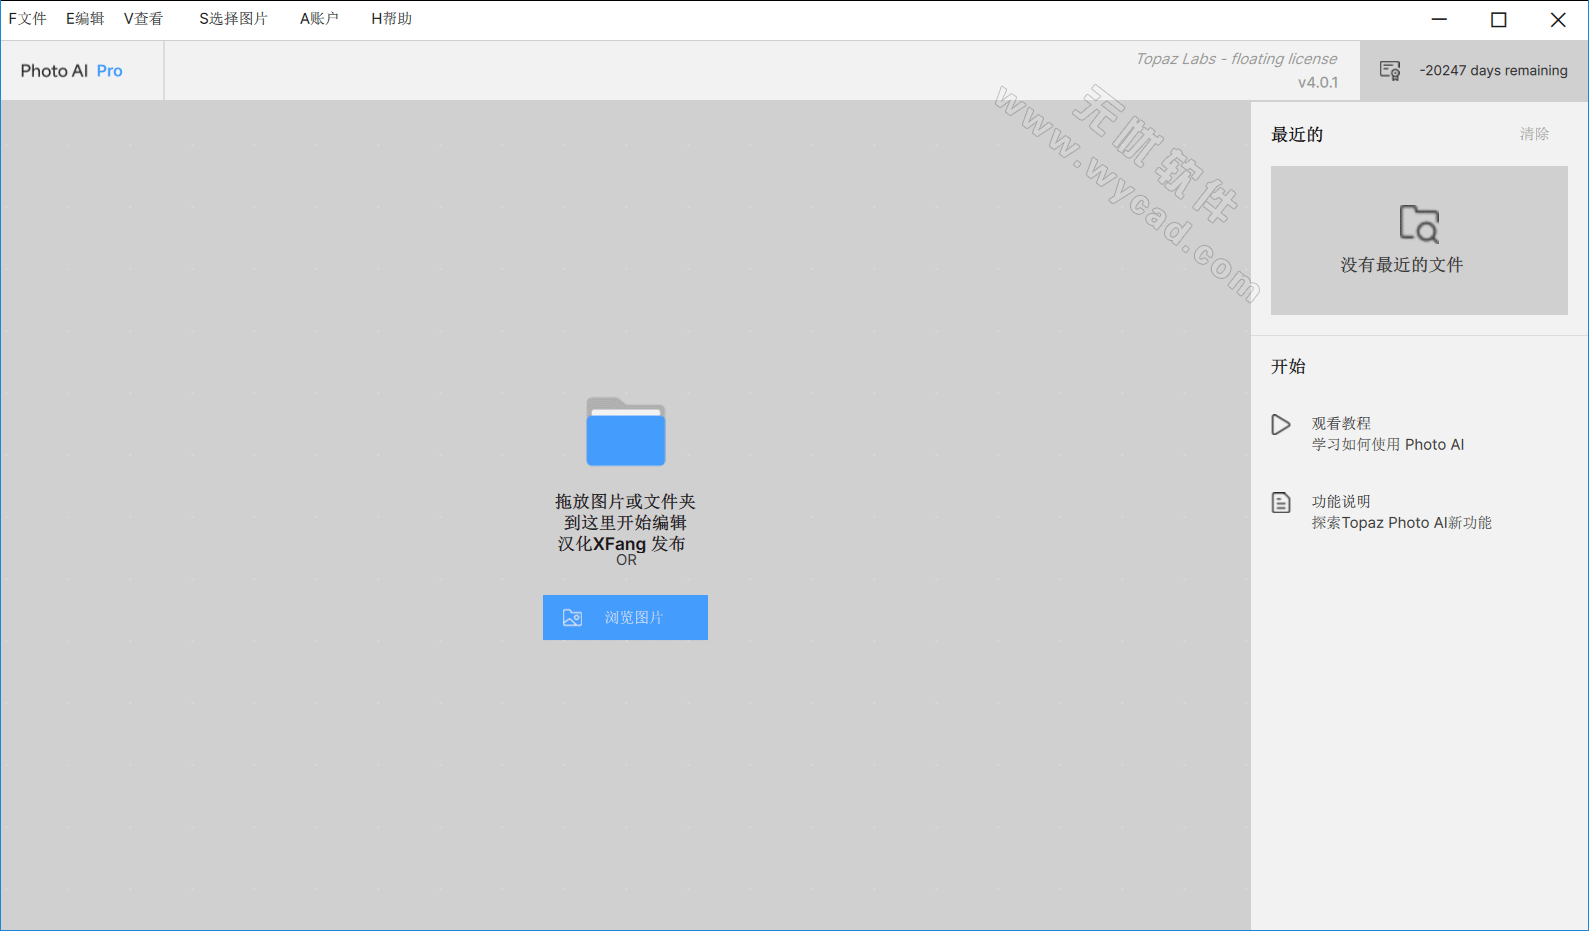Open the F文件 menu
Screen dimensions: 1589x931
pos(28,19)
